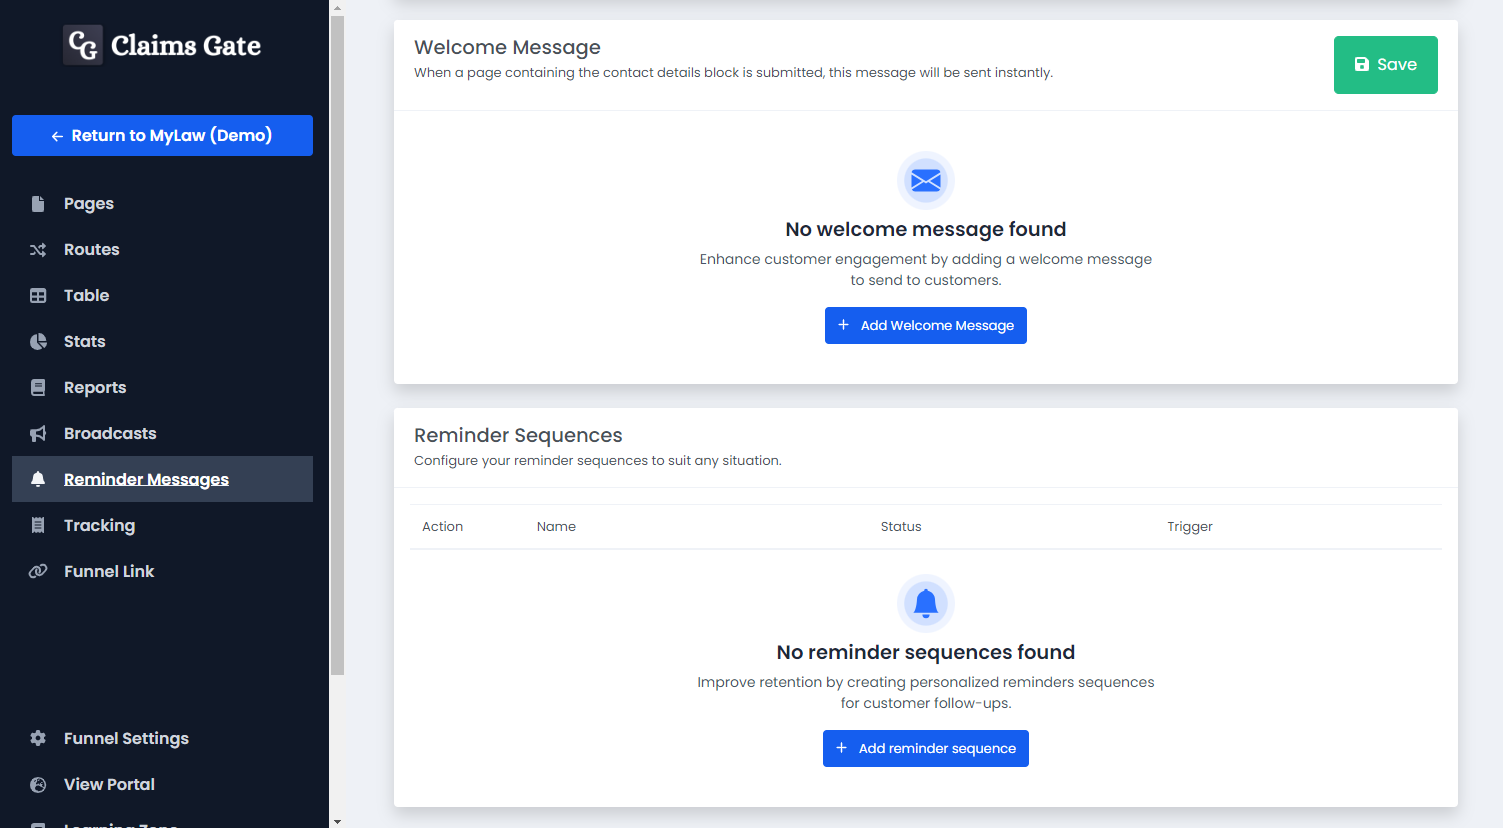
Task: Click the Routes shuffle icon
Action: [x=38, y=250]
